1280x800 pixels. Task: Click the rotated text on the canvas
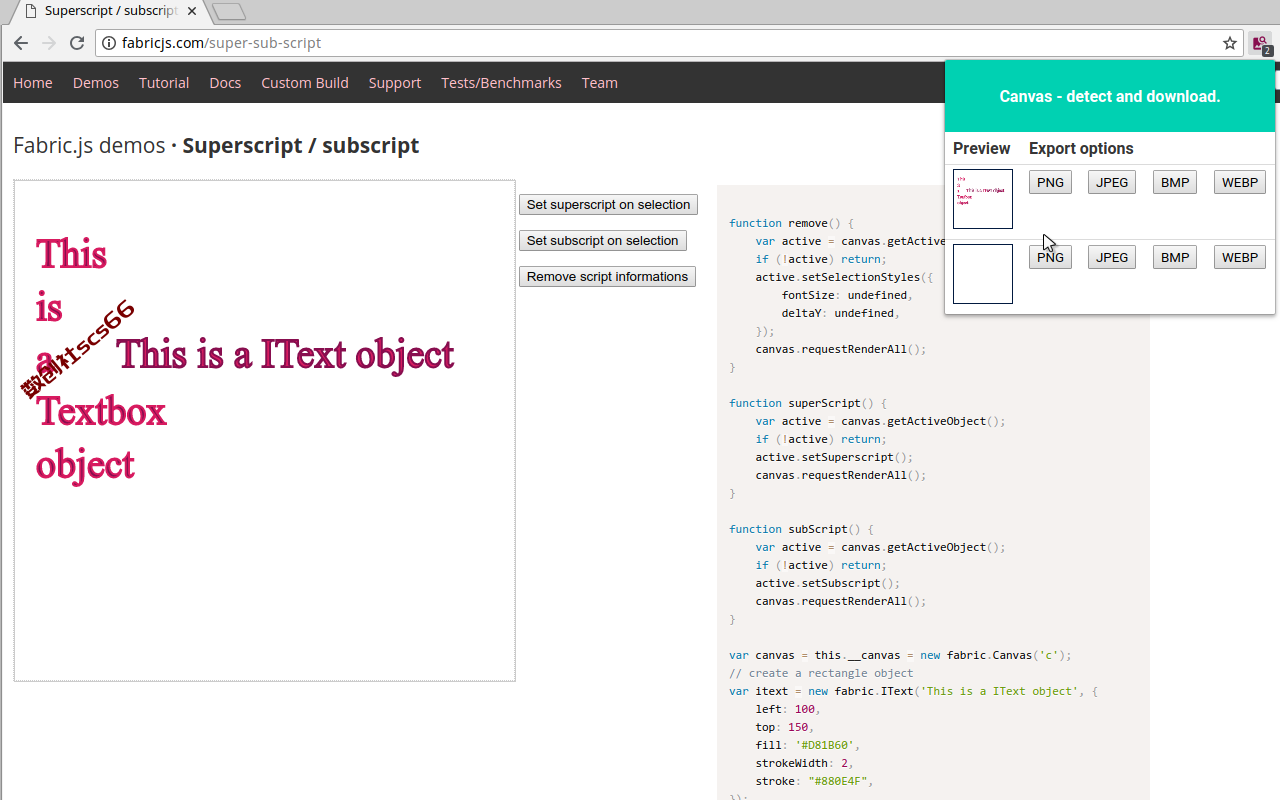[x=78, y=349]
